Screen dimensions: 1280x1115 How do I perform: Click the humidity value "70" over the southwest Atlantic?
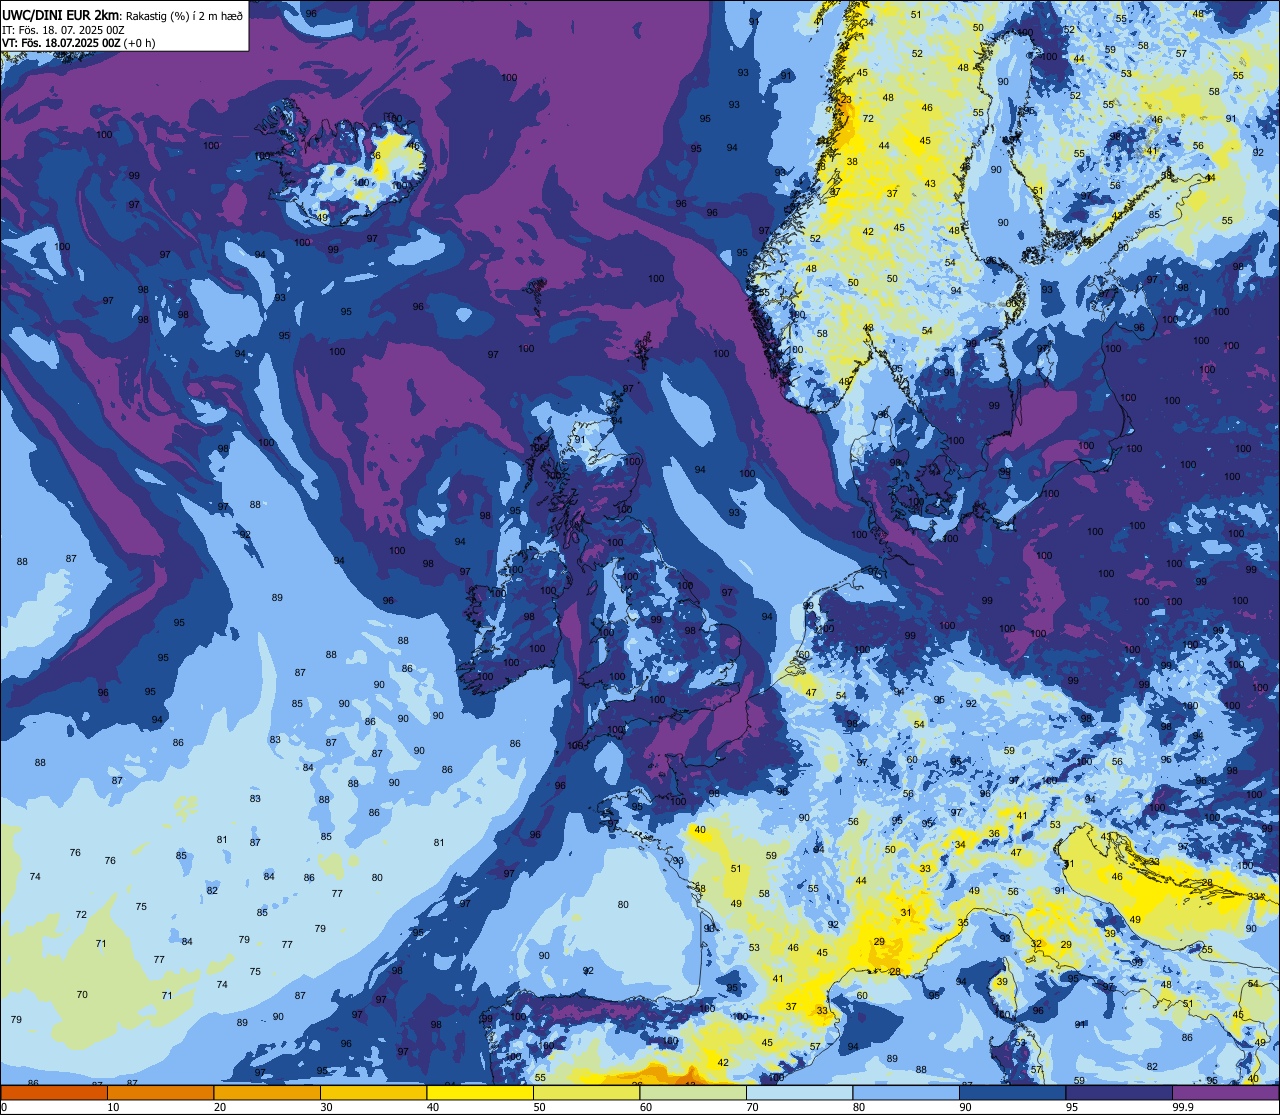click(82, 994)
